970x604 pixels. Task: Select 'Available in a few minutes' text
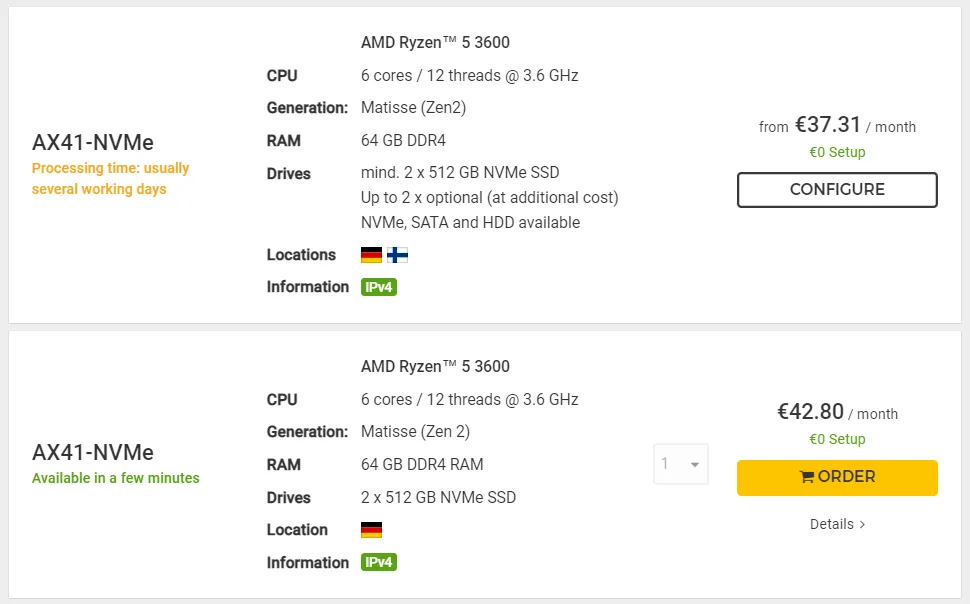point(116,478)
